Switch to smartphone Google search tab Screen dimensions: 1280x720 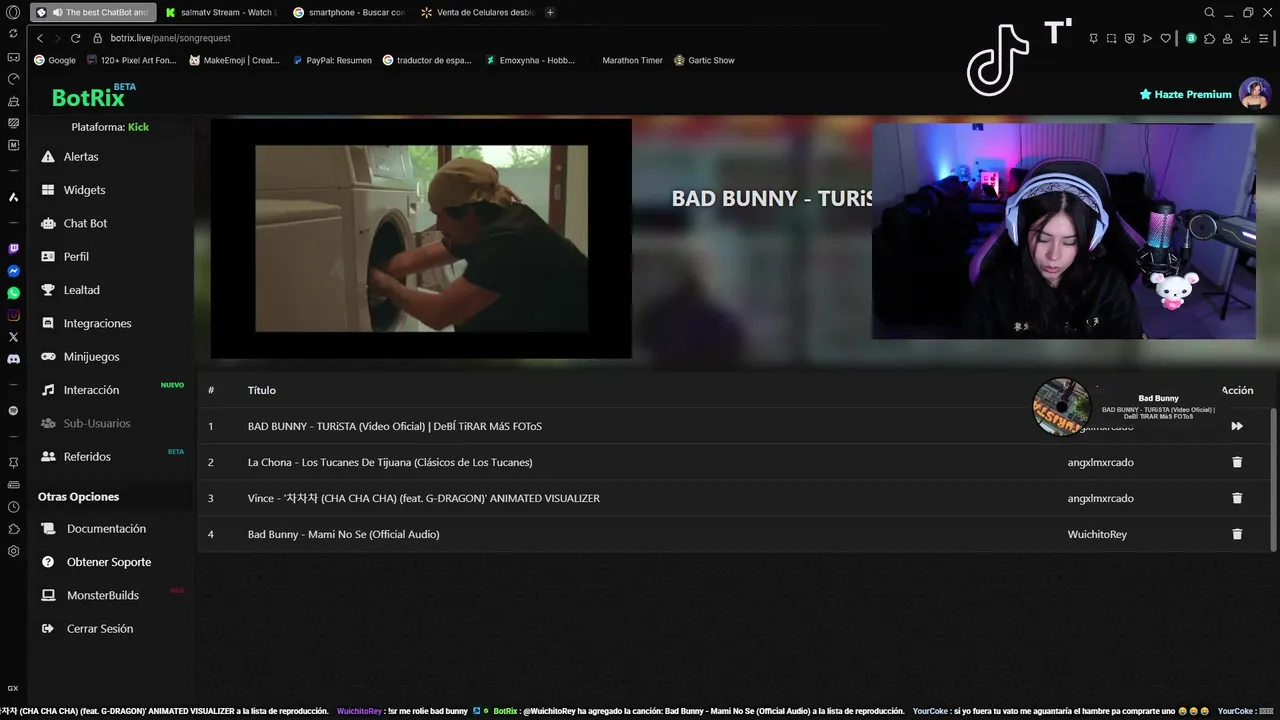[348, 12]
